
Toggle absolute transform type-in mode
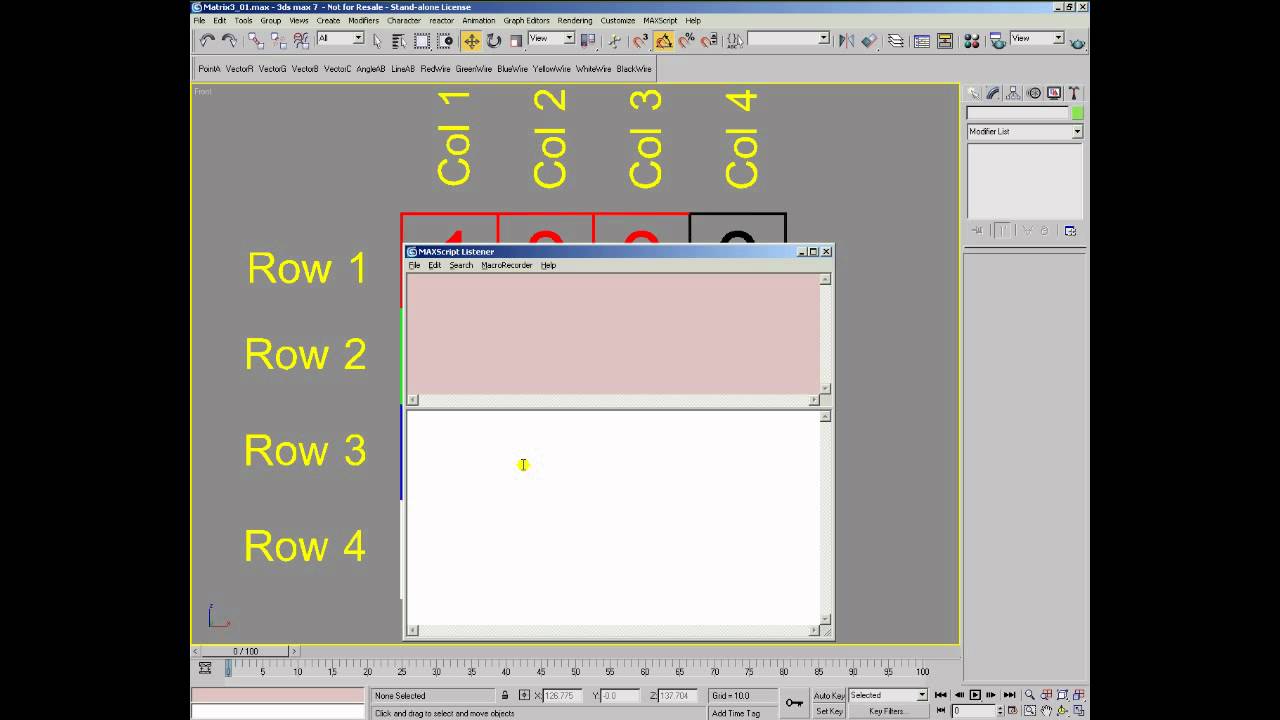click(524, 695)
